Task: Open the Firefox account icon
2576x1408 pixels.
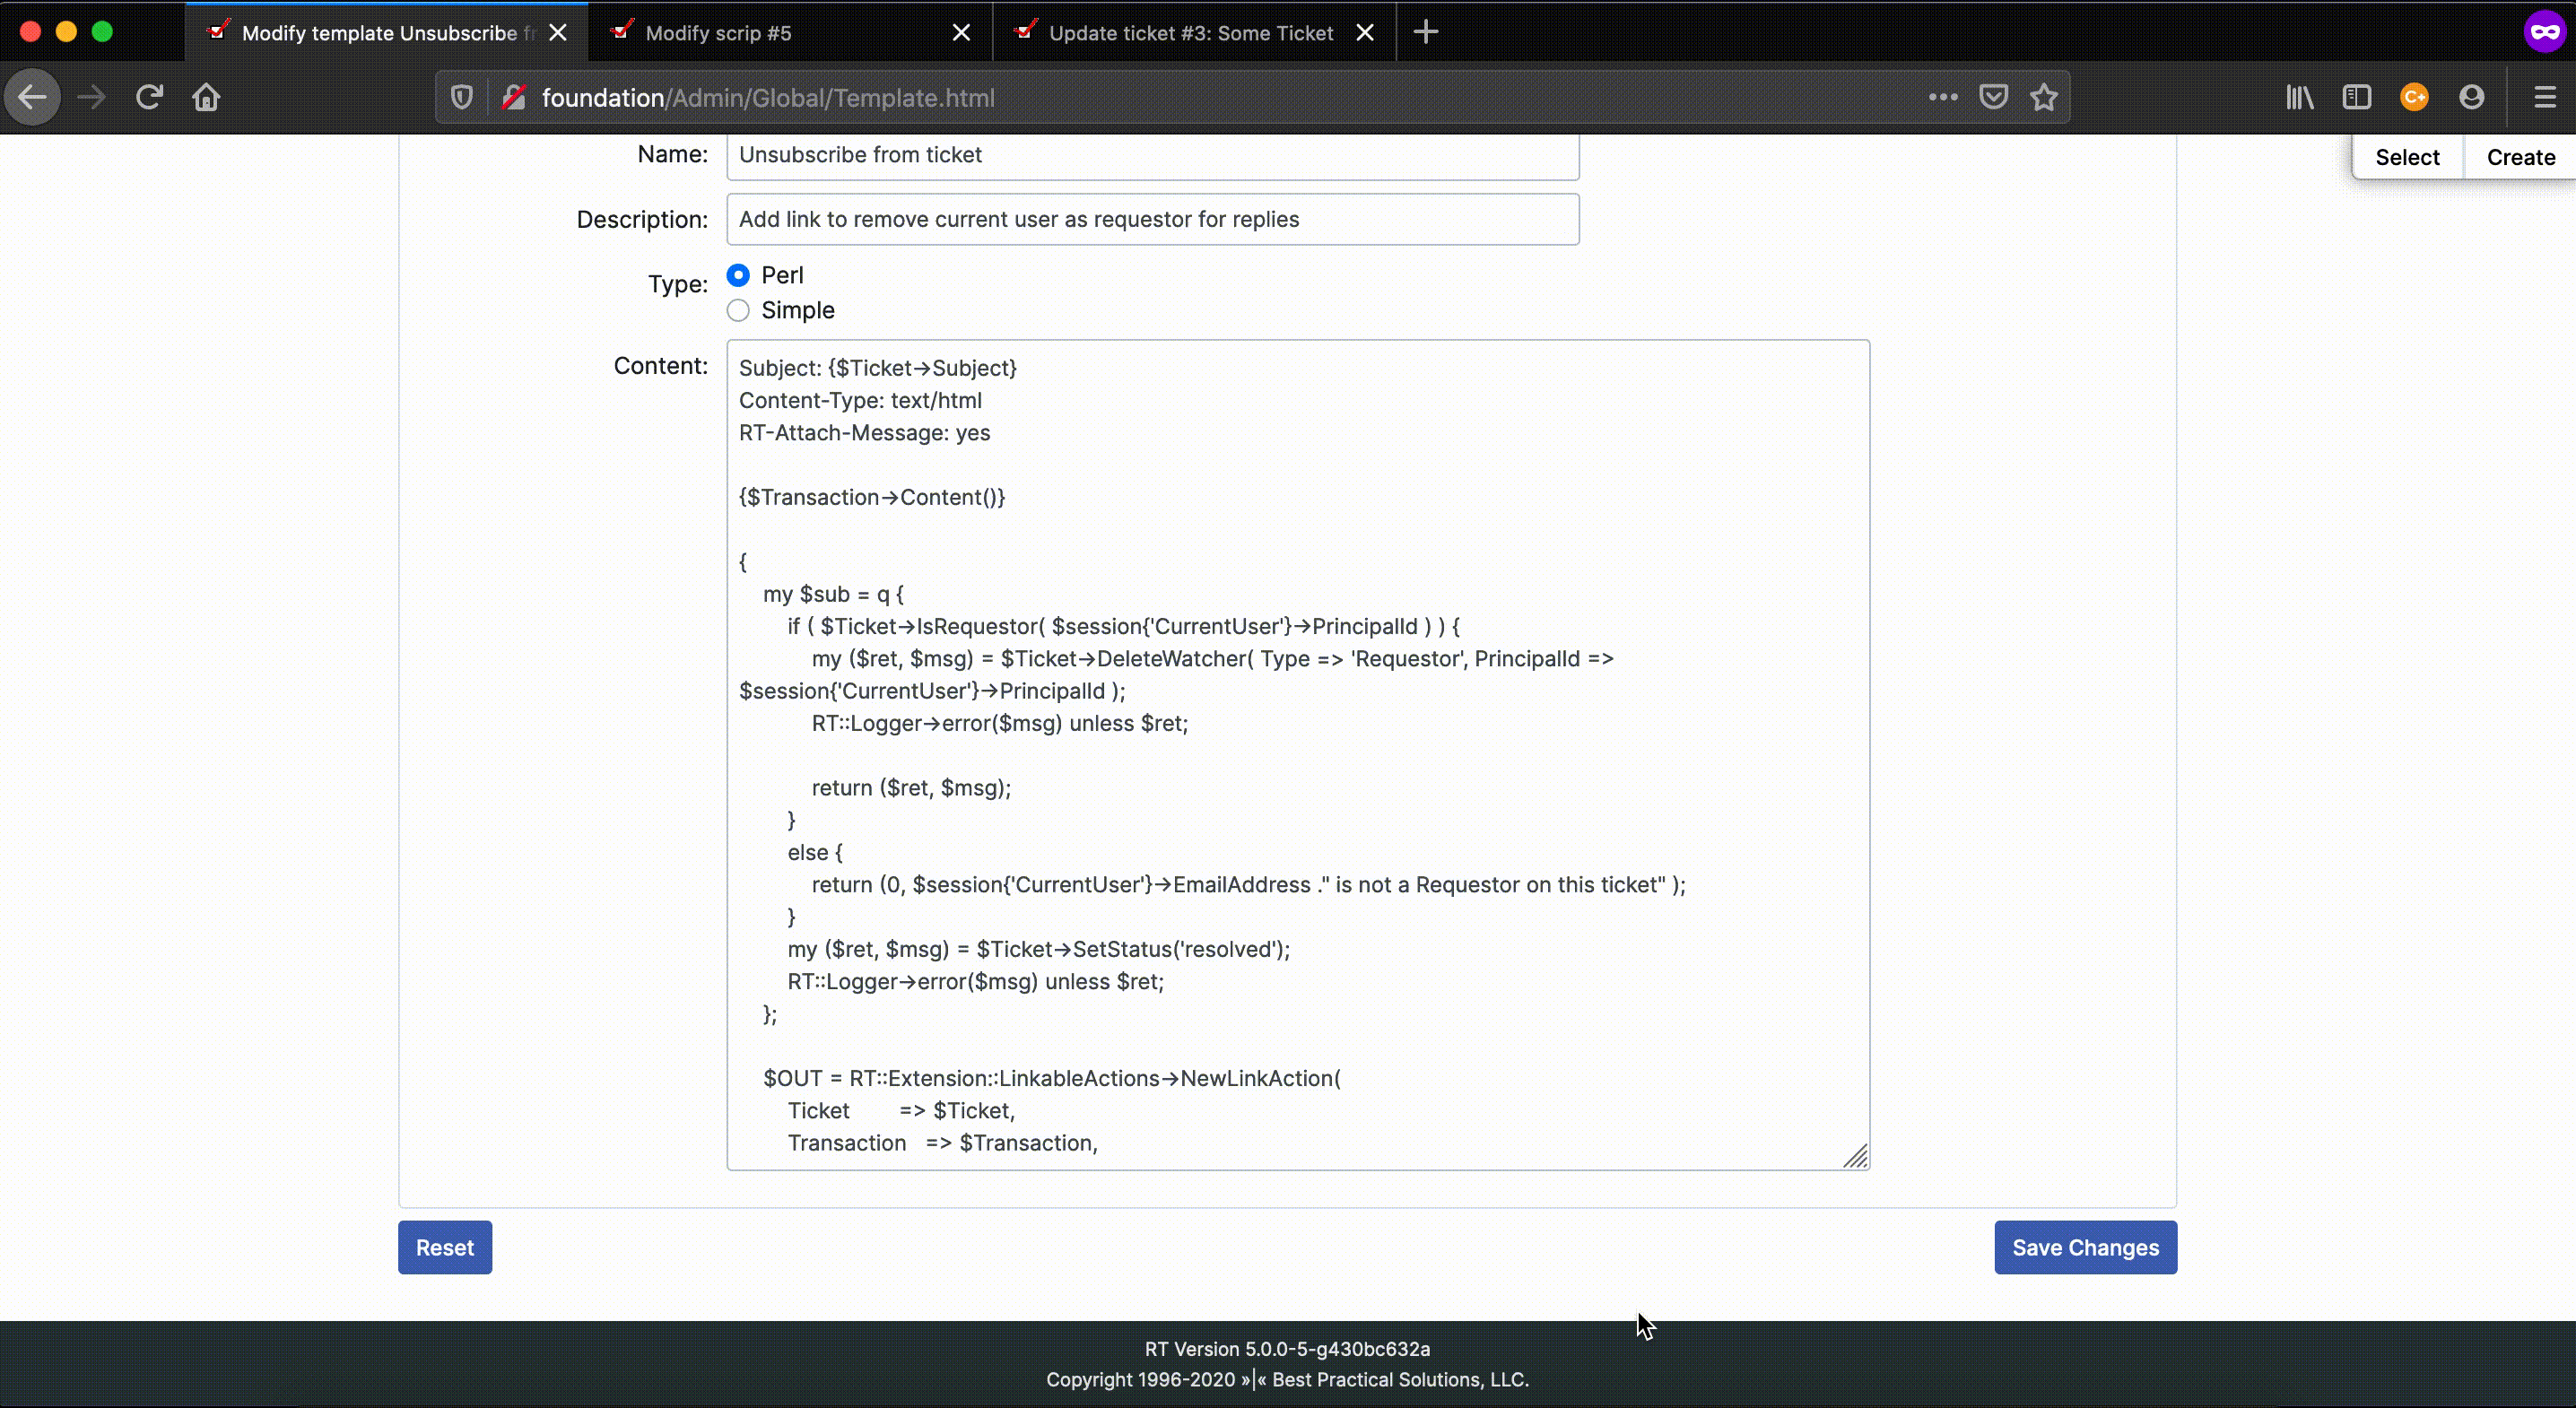Action: click(x=2471, y=97)
